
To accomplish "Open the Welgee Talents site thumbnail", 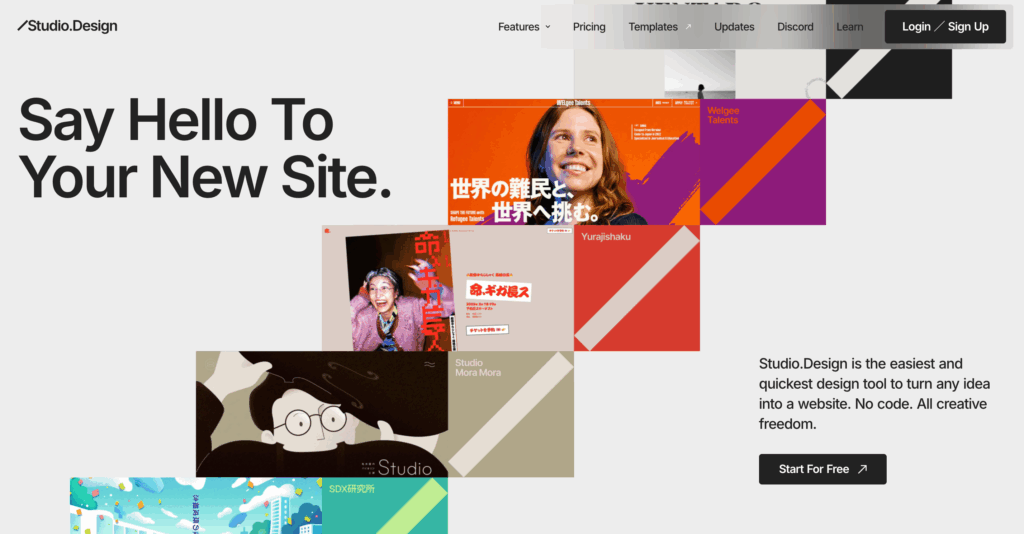I will pyautogui.click(x=573, y=162).
